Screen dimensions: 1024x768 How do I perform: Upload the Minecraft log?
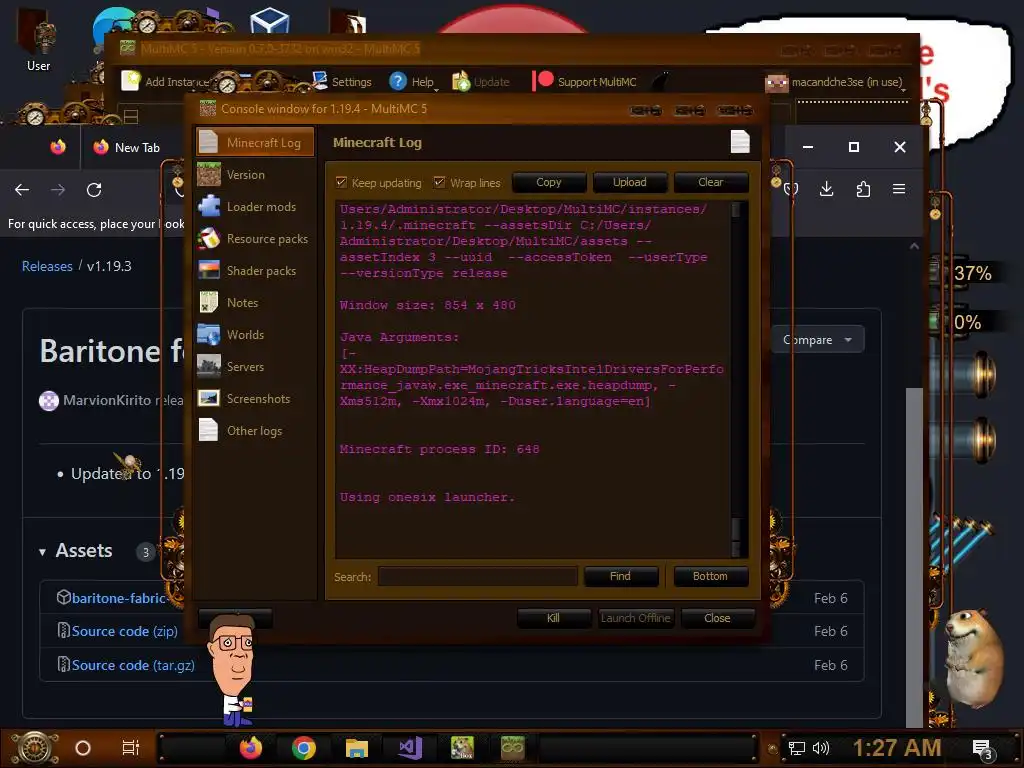(630, 182)
